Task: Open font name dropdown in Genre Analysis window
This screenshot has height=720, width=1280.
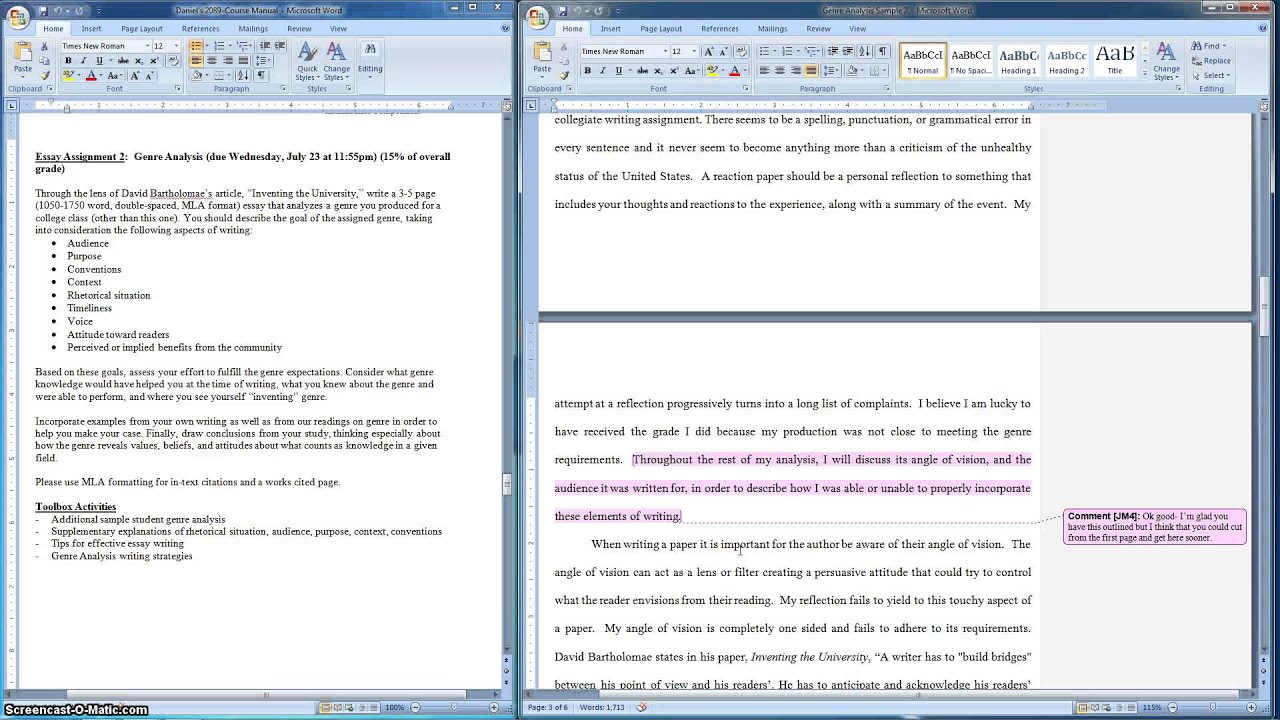Action: click(x=665, y=52)
